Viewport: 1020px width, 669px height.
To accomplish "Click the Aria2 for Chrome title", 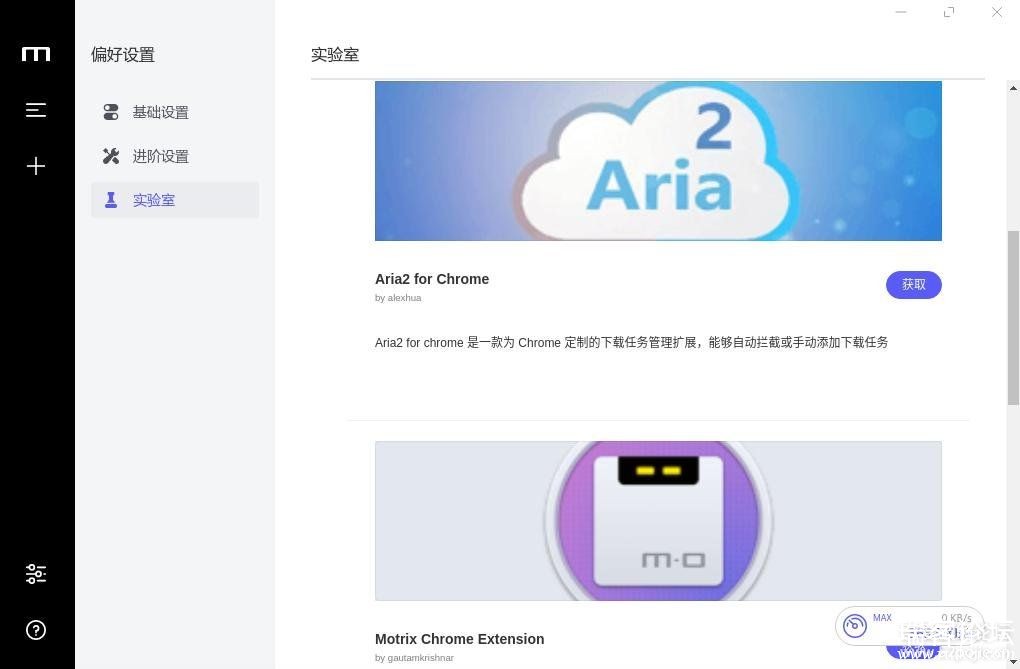I will (432, 279).
